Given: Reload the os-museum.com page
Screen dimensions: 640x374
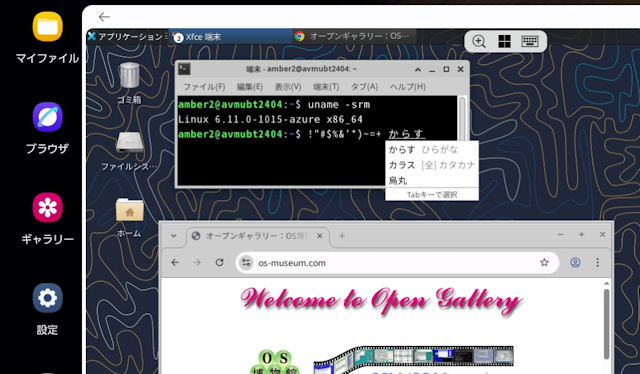Looking at the screenshot, I should (219, 263).
